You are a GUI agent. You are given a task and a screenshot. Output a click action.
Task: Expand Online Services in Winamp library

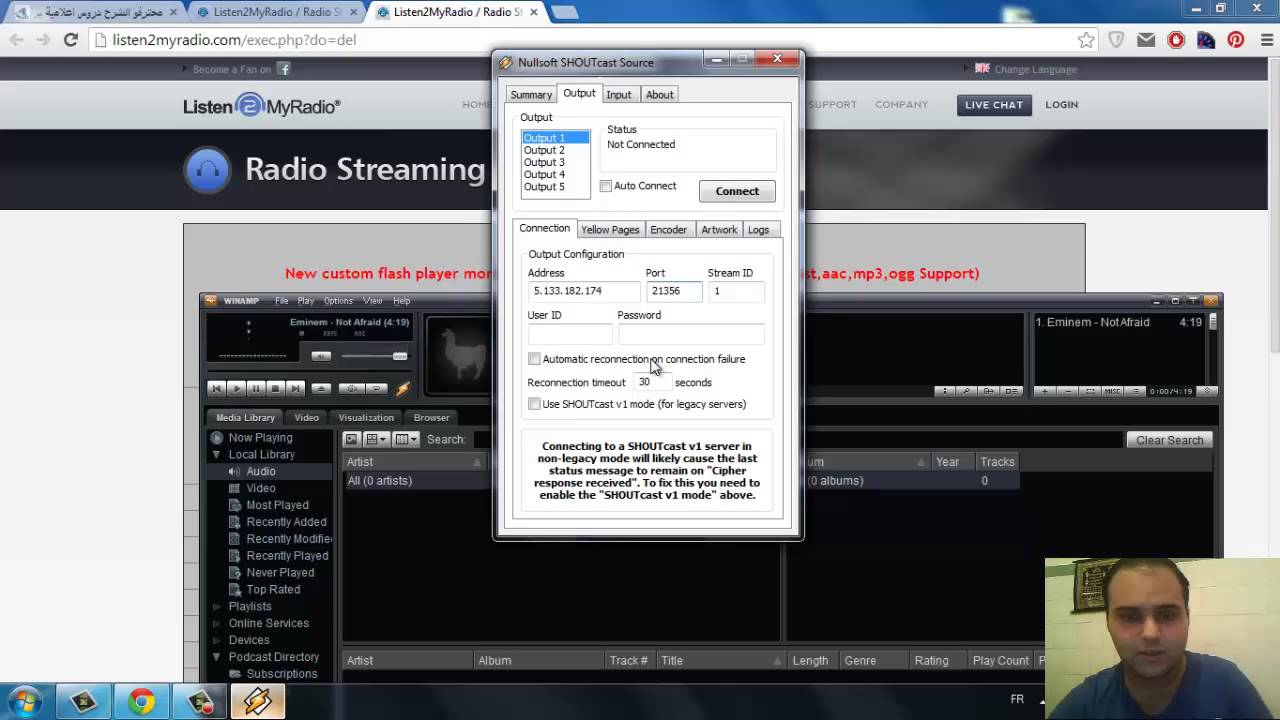(x=216, y=623)
